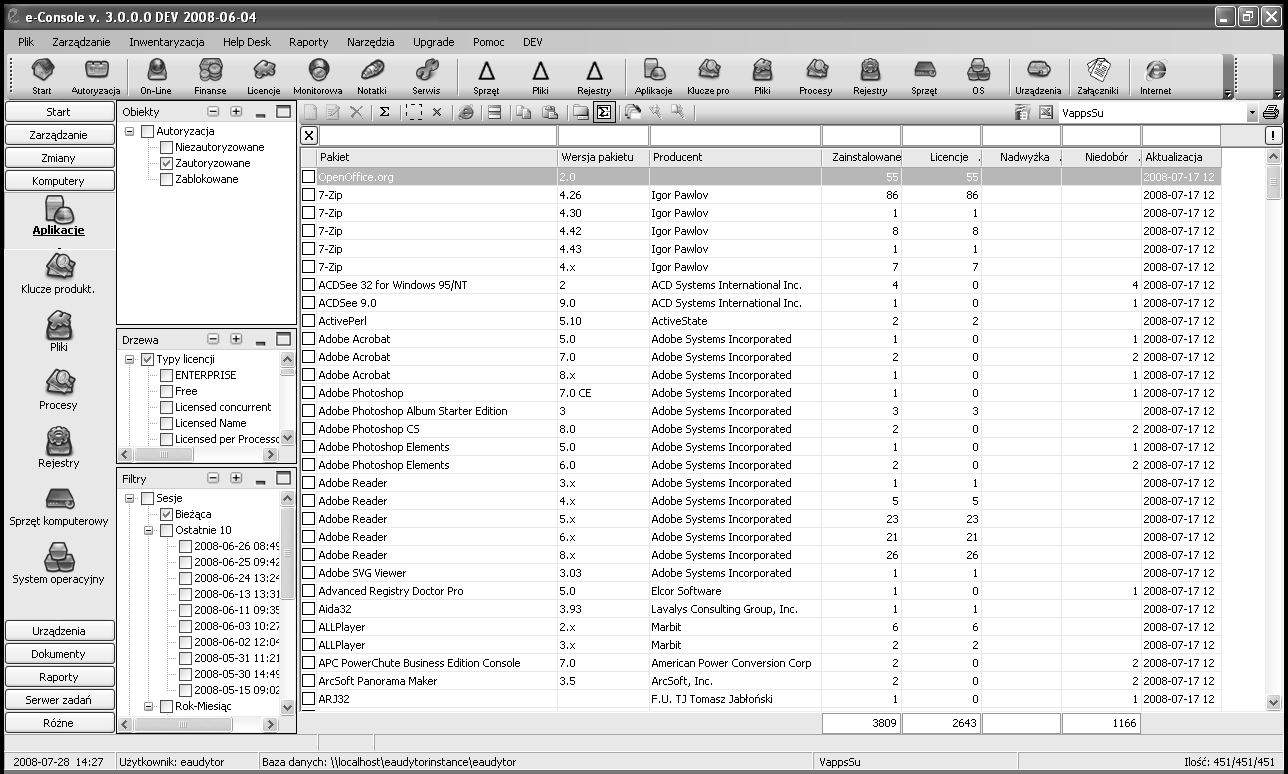Click the Komputery sidebar button
Image resolution: width=1288 pixels, height=774 pixels.
(59, 181)
